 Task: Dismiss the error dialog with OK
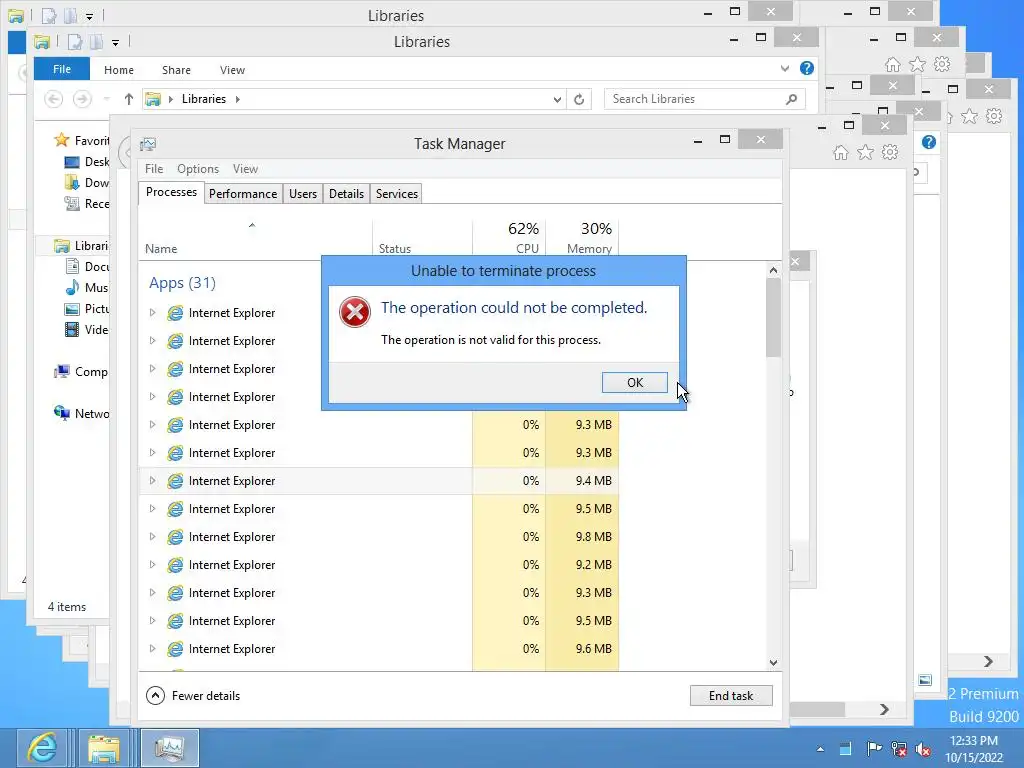pos(635,383)
